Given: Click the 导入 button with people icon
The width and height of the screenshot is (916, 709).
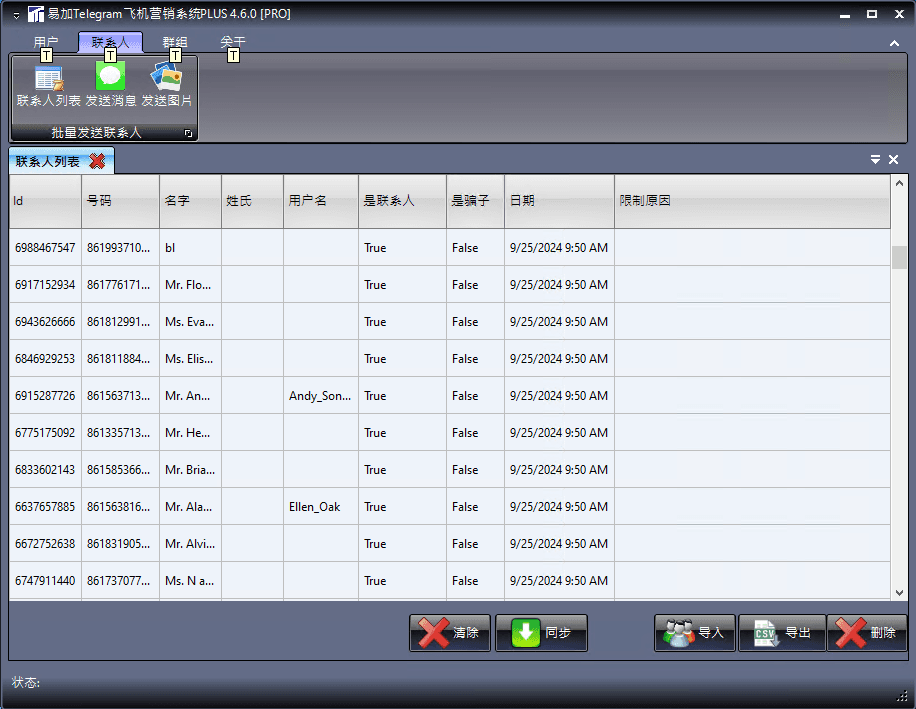Looking at the screenshot, I should pos(695,632).
